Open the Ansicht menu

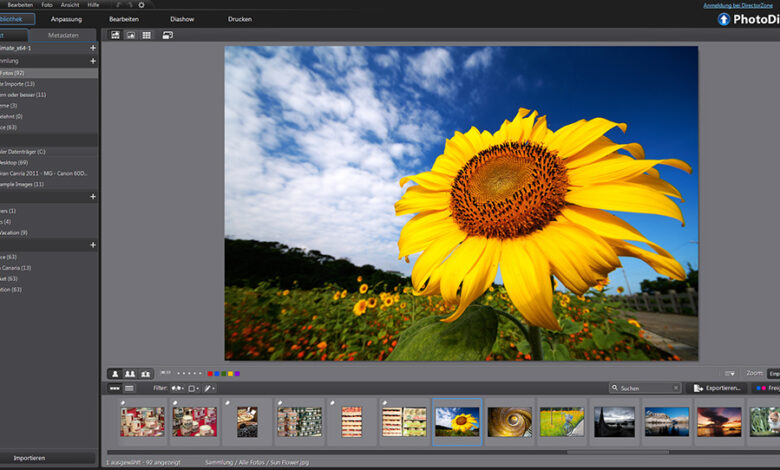[x=70, y=5]
